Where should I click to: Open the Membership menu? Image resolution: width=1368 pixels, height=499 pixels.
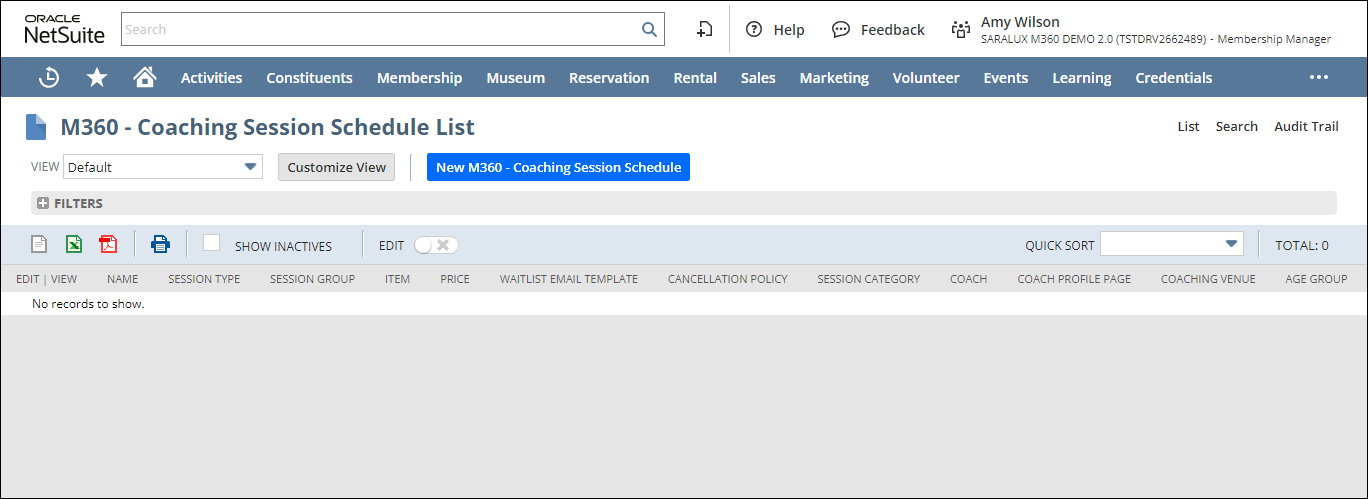[419, 77]
